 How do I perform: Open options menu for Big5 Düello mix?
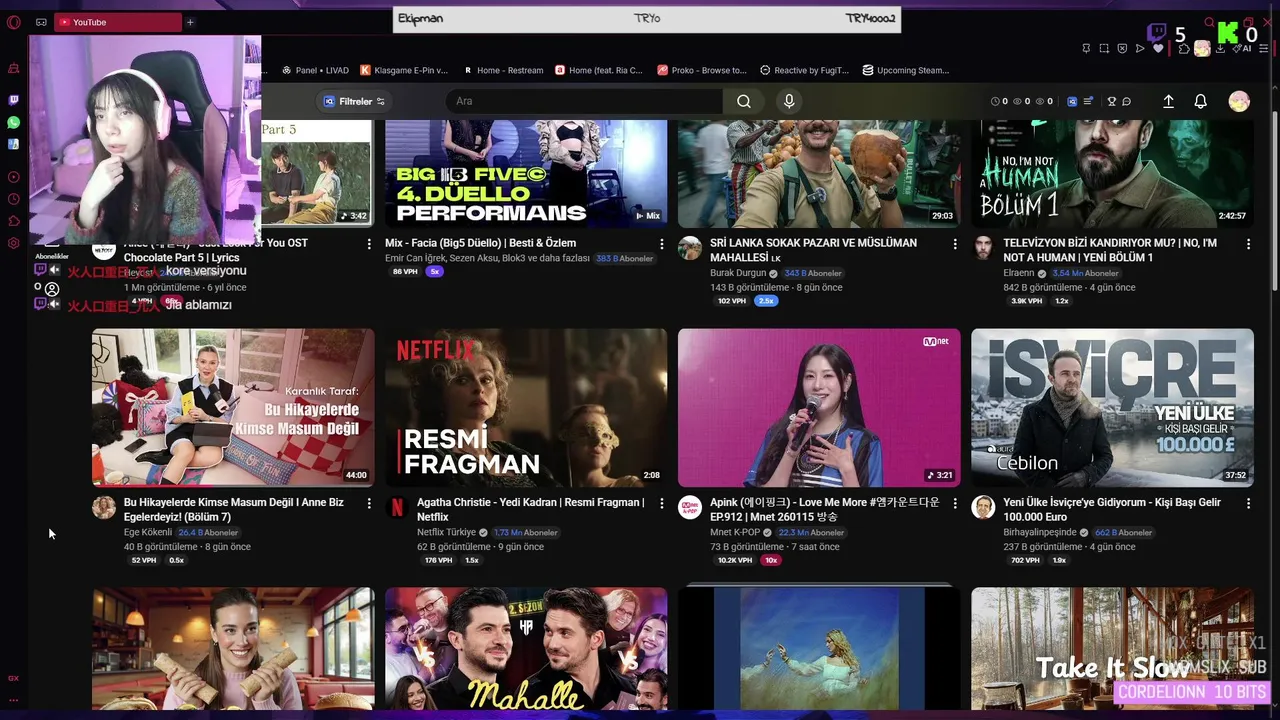661,244
